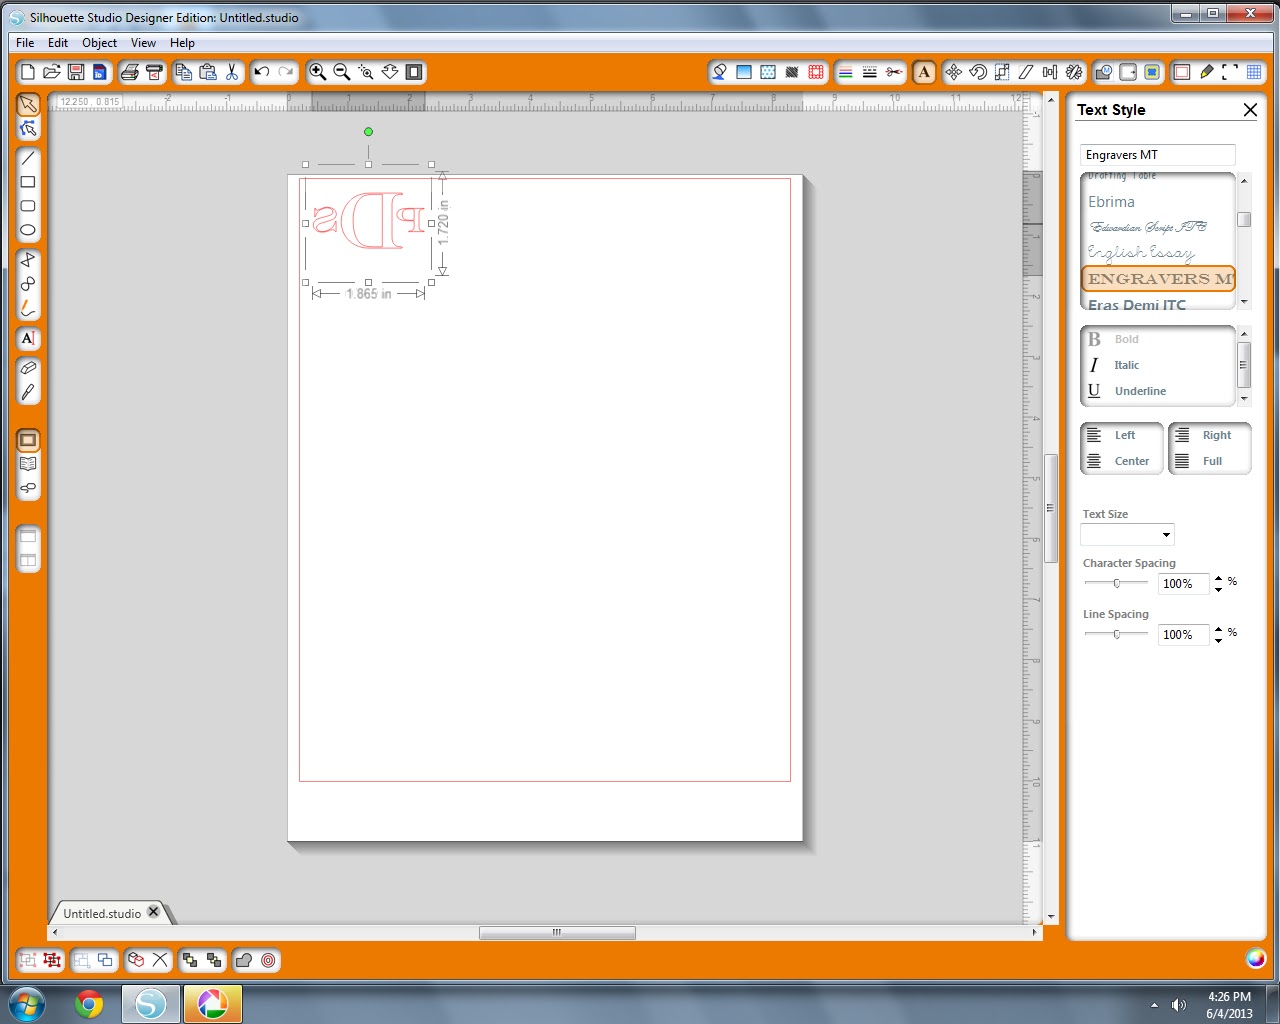Choose the Draw a Polygon tool
The image size is (1280, 1024).
pyautogui.click(x=28, y=259)
